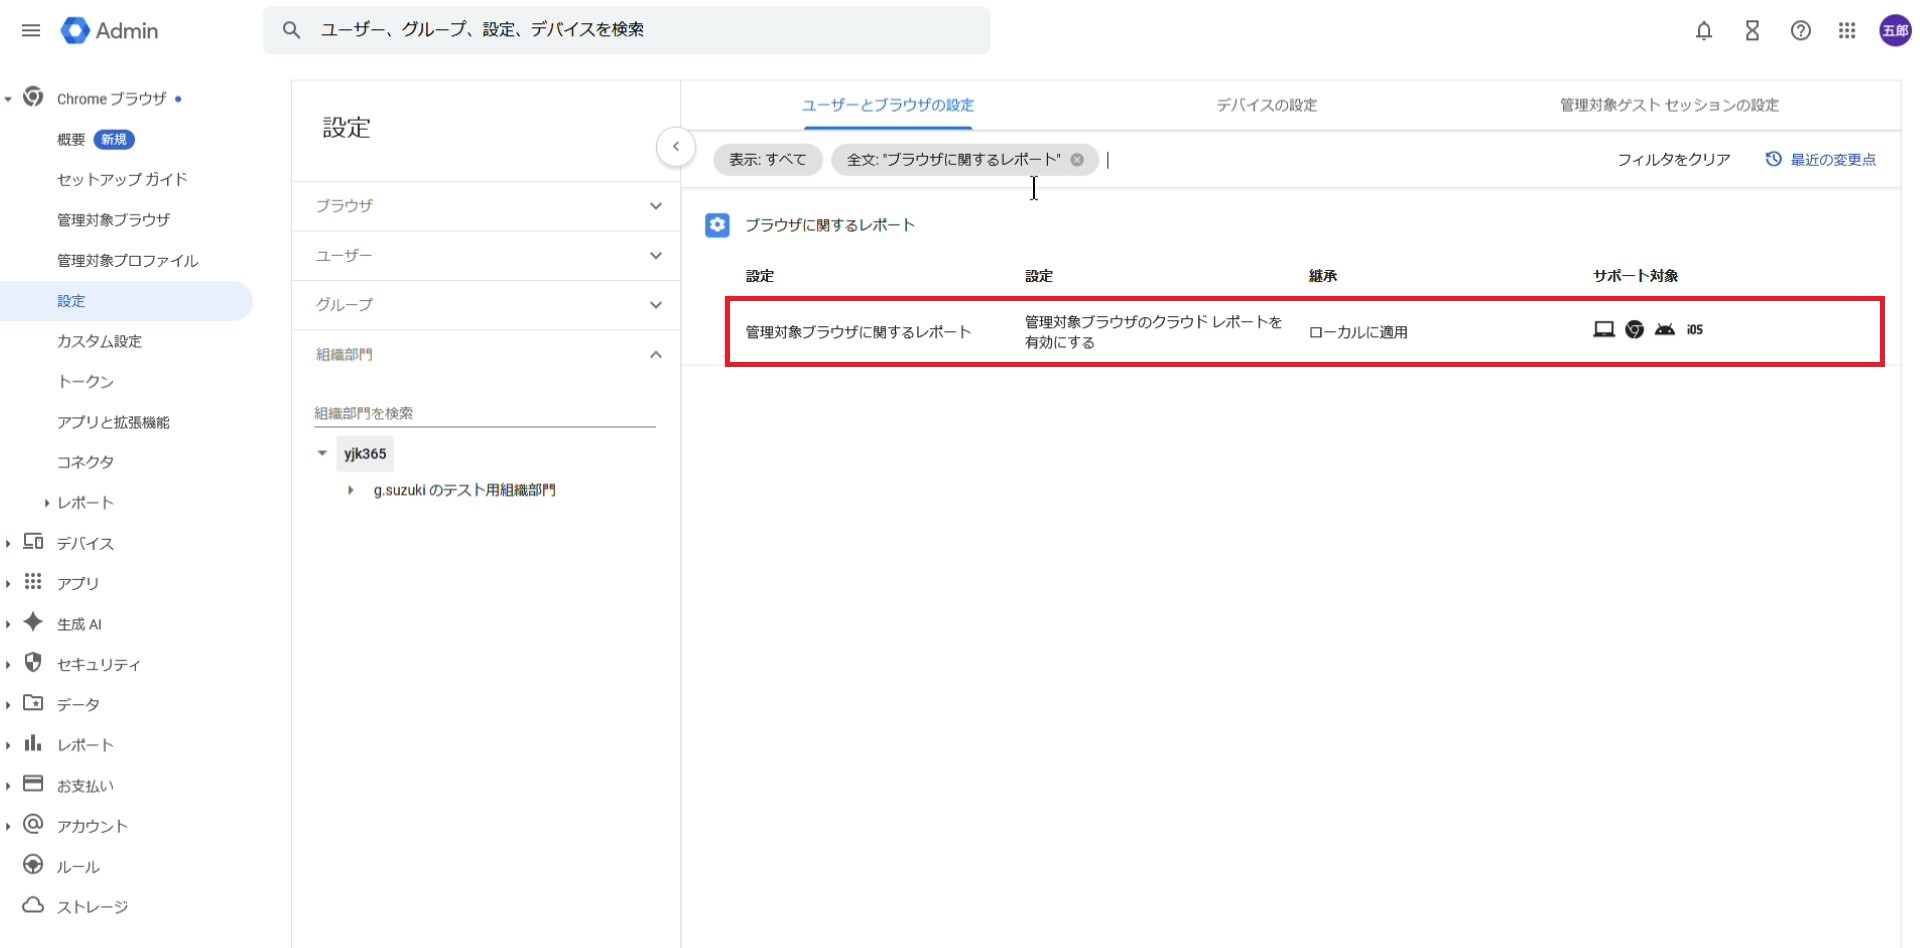This screenshot has width=1920, height=948.
Task: Collapse the settings side panel arrow
Action: [676, 147]
